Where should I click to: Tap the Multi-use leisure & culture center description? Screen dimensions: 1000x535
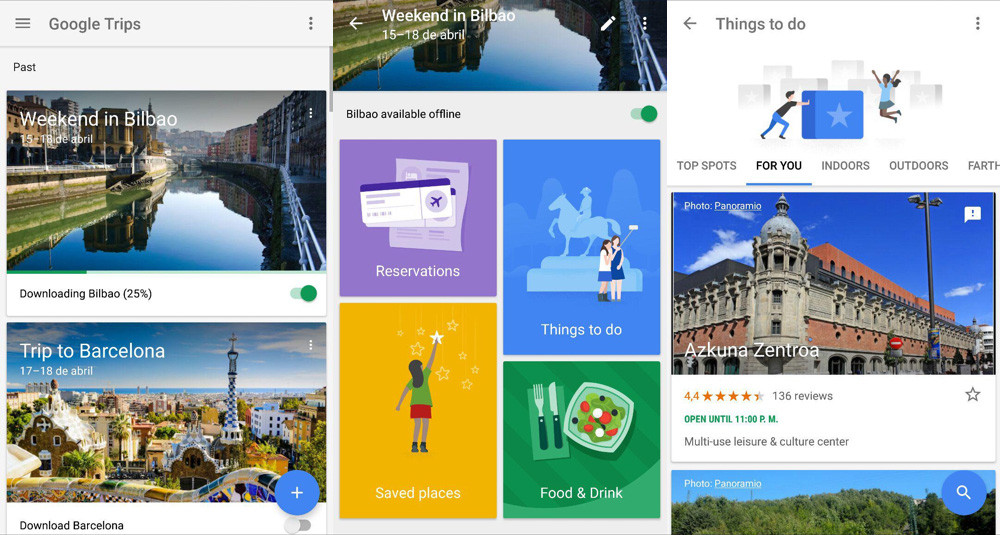(767, 441)
